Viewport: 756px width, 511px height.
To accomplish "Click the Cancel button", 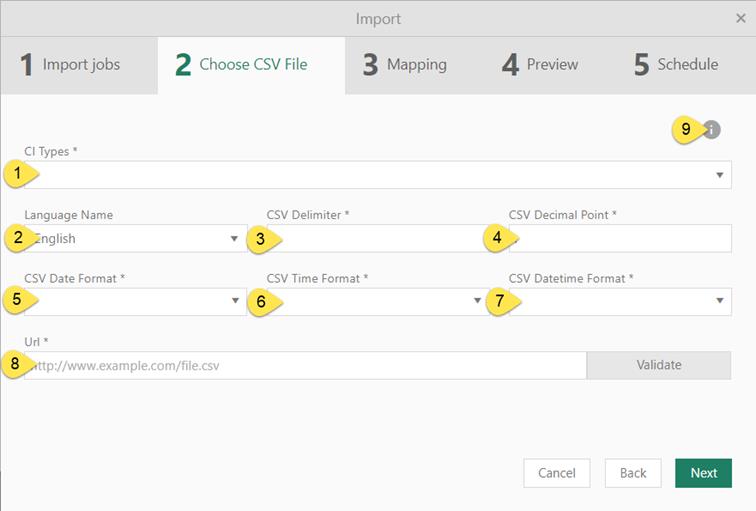I will tap(556, 473).
